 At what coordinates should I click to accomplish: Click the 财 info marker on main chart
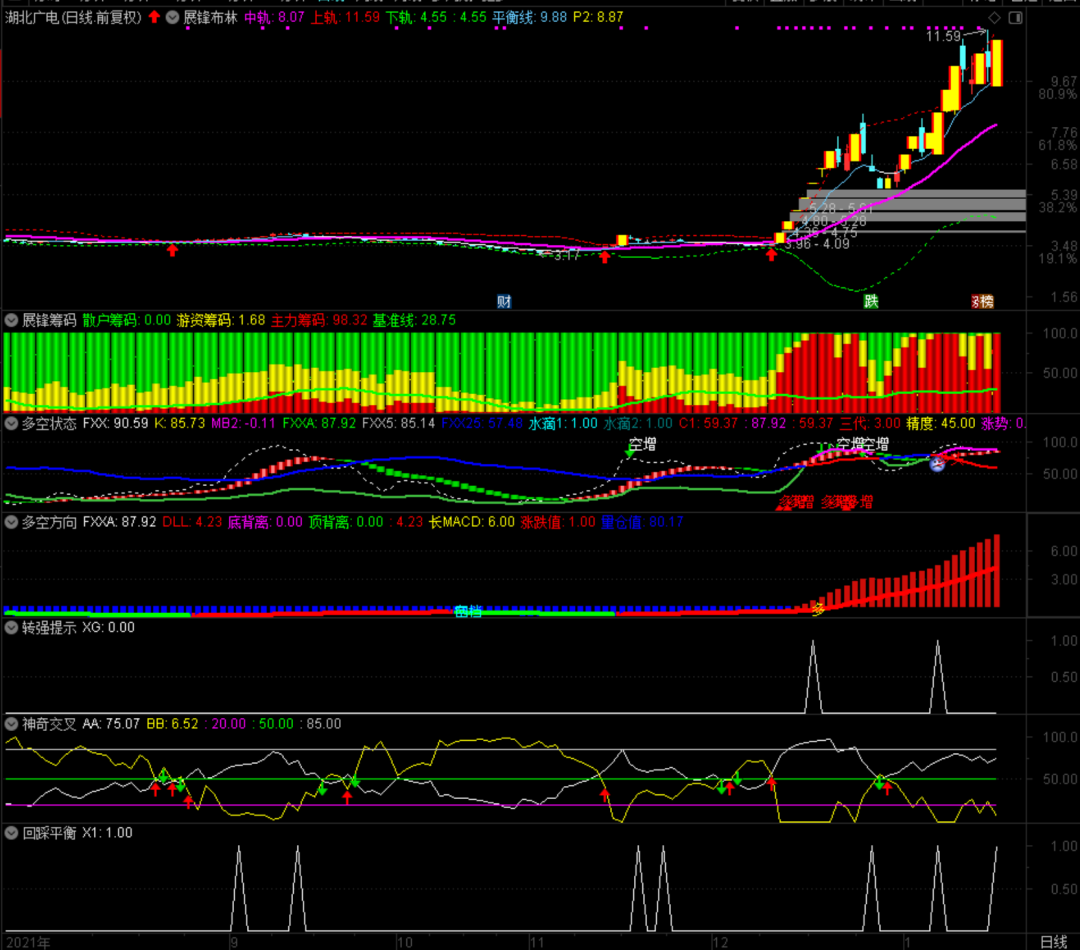click(x=505, y=300)
